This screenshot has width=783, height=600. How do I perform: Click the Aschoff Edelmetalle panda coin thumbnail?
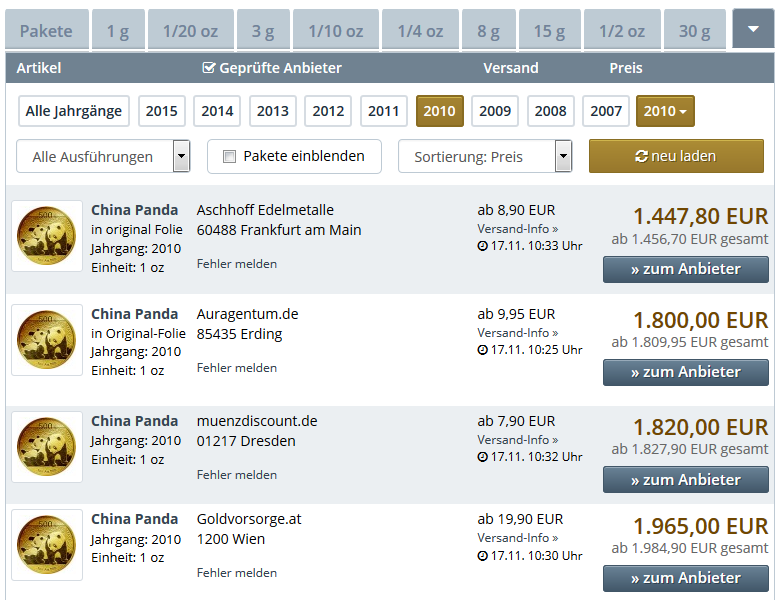(47, 236)
